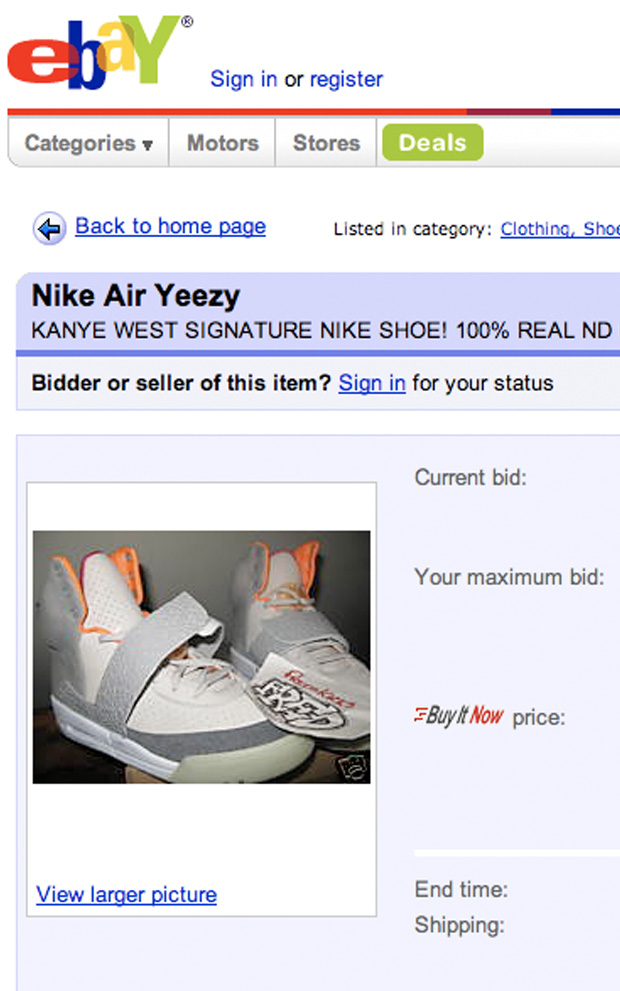Click the Buy It Now logo
Screen dimensions: 620x991
coord(459,715)
